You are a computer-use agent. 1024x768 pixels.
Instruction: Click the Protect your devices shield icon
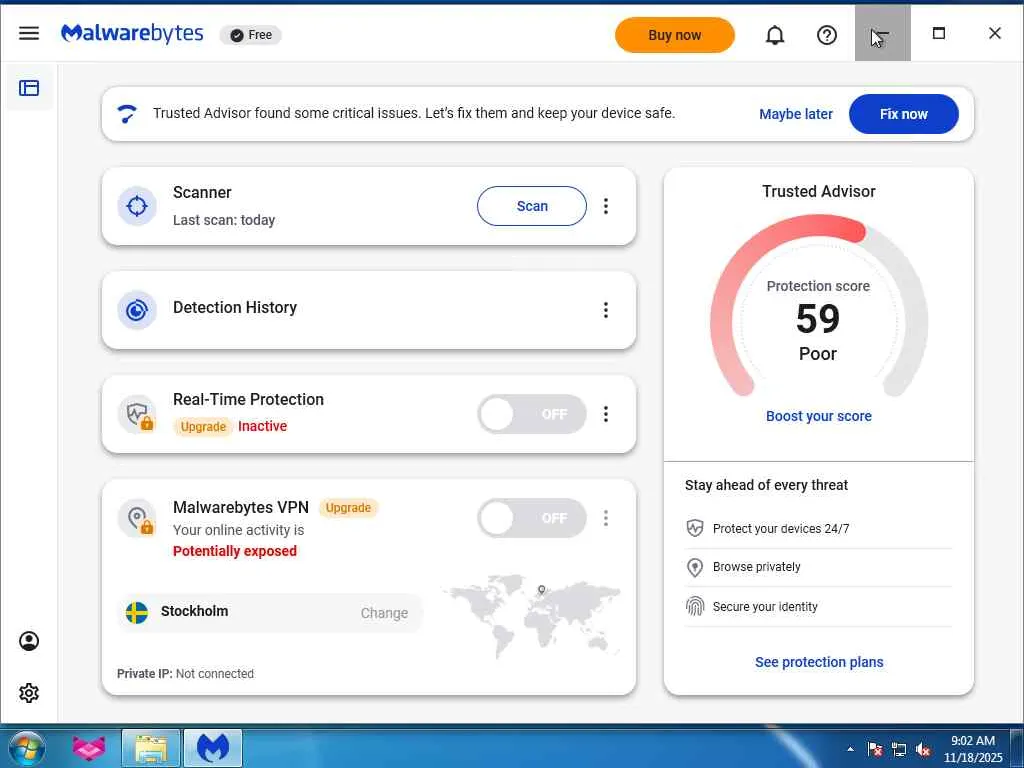(x=695, y=528)
